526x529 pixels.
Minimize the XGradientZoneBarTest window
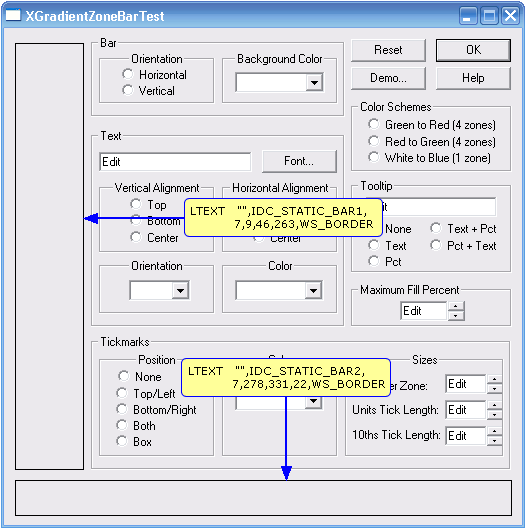[468, 16]
